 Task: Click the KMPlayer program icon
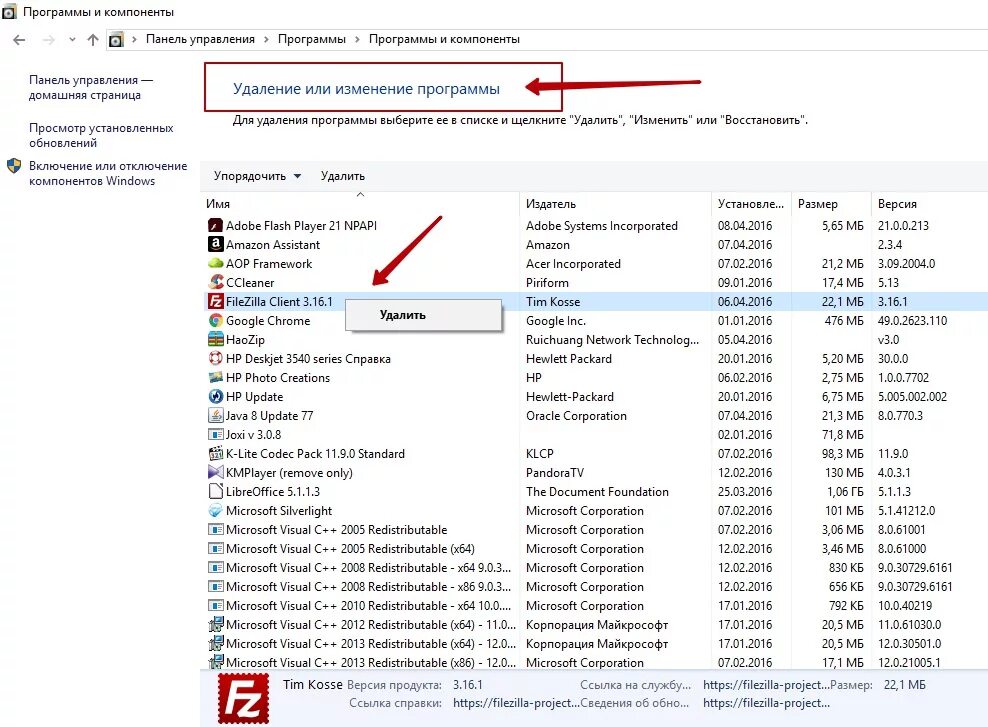pos(215,472)
